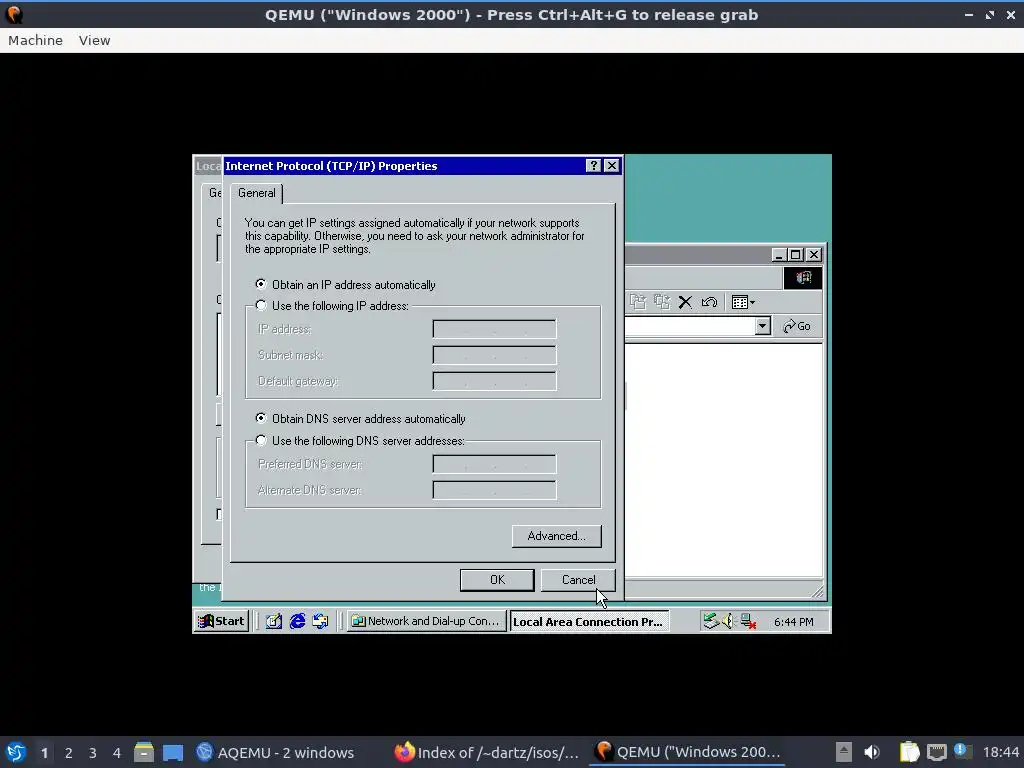Switch to Network and Dial-up Connections taskbar button
Screen dimensions: 1024x768
(x=426, y=621)
